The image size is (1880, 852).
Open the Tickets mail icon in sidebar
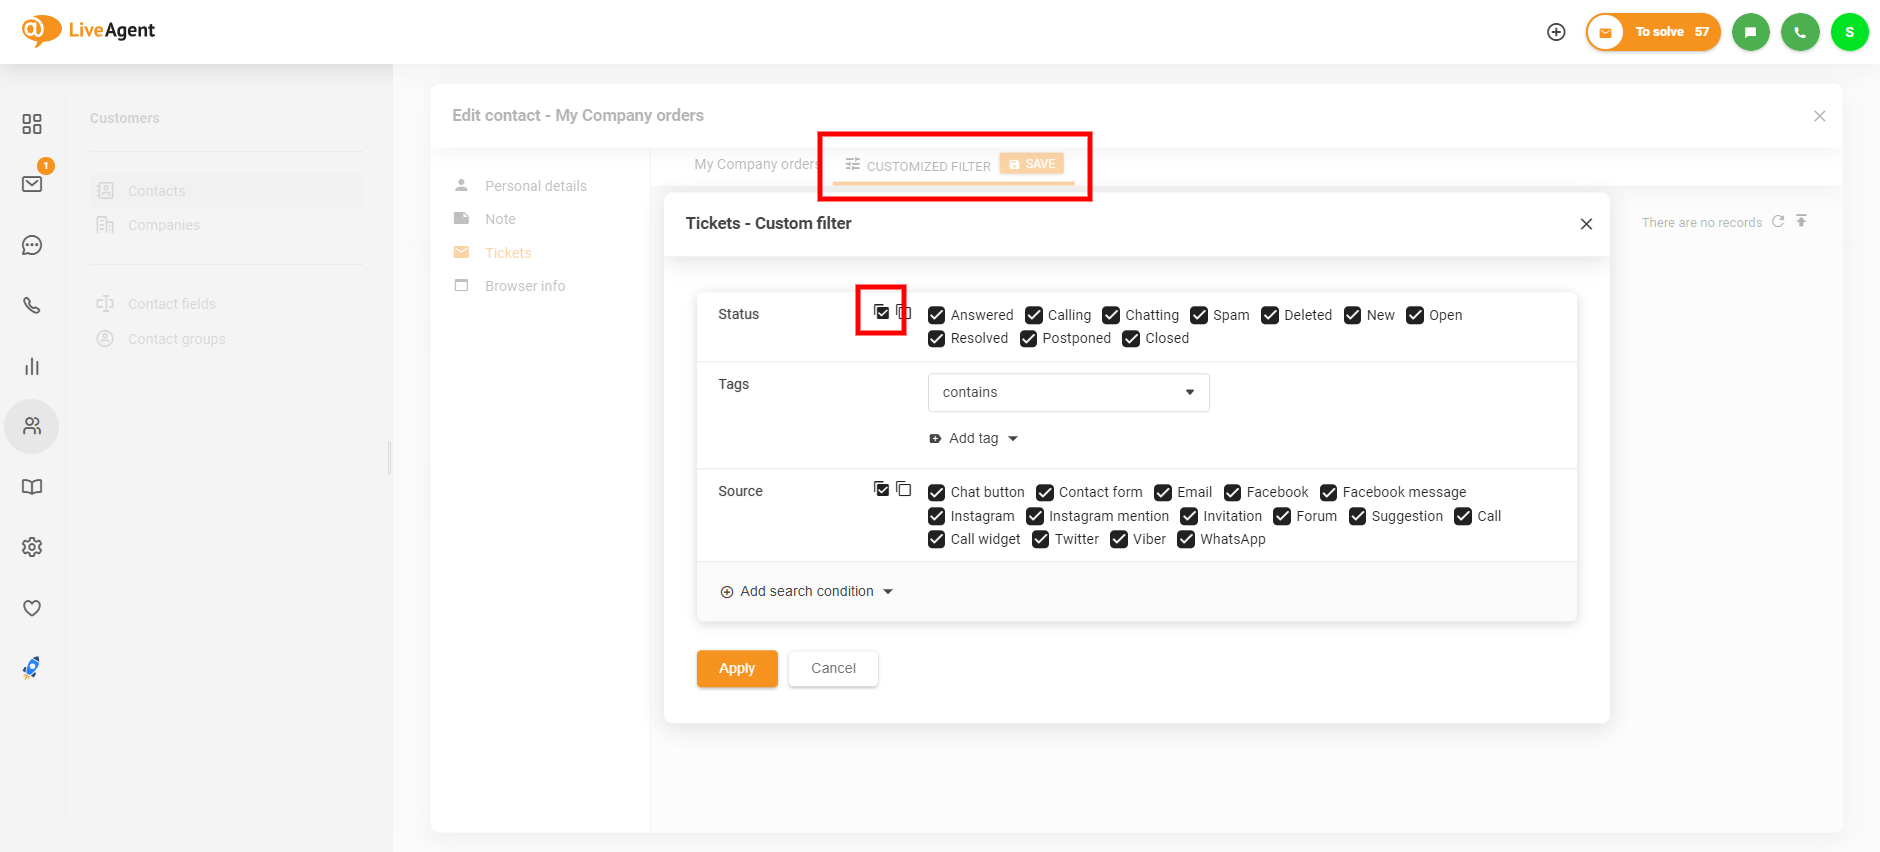[x=32, y=184]
